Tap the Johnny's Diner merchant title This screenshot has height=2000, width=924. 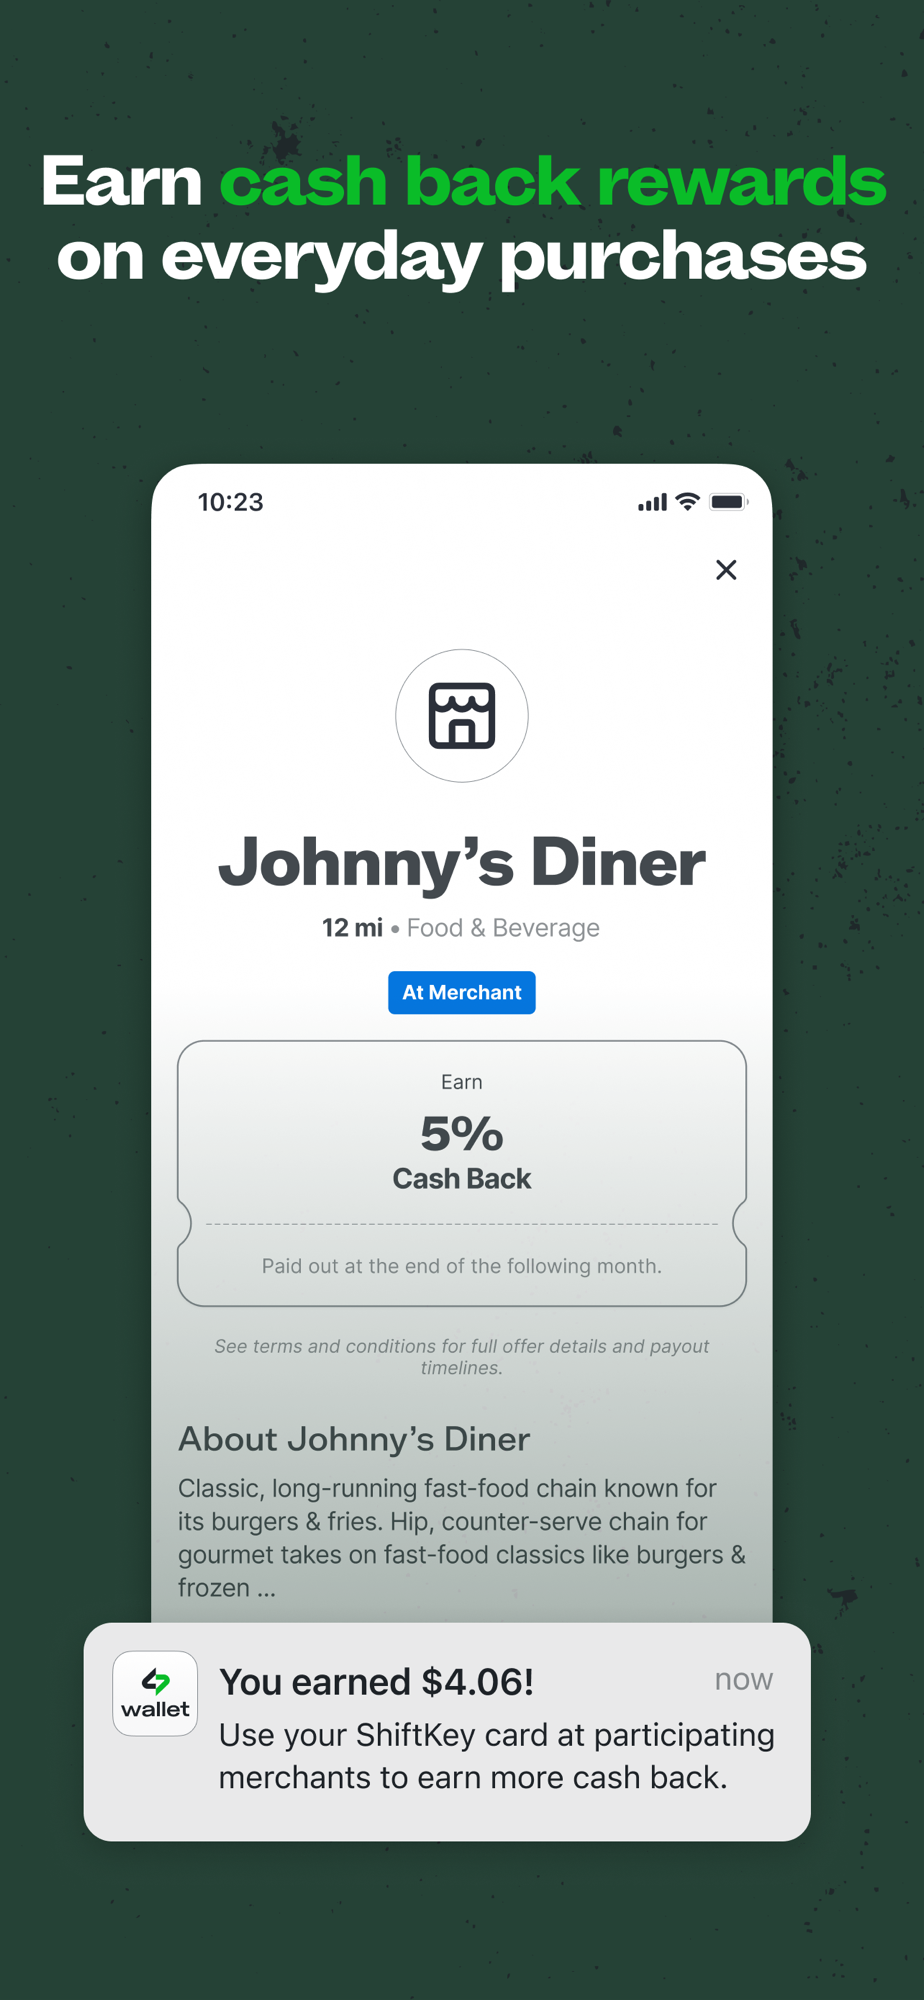462,861
